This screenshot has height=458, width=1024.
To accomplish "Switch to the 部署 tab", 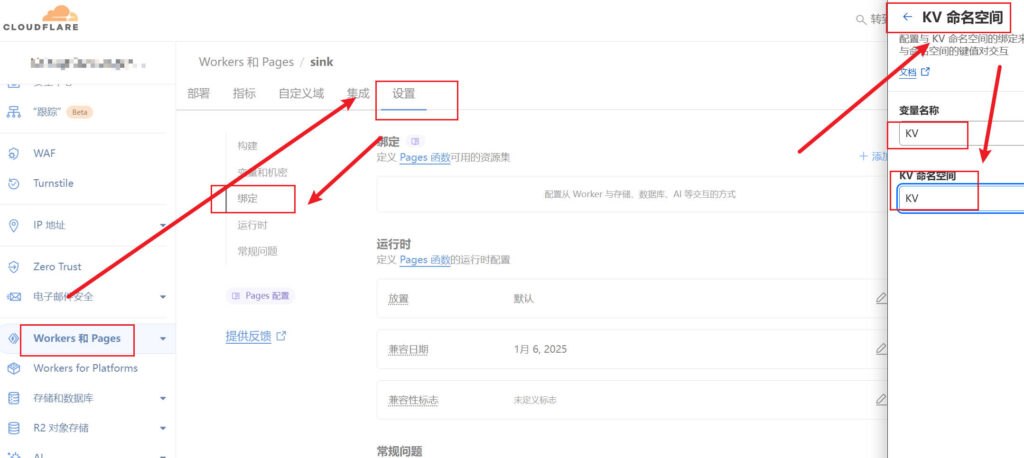I will pyautogui.click(x=198, y=94).
